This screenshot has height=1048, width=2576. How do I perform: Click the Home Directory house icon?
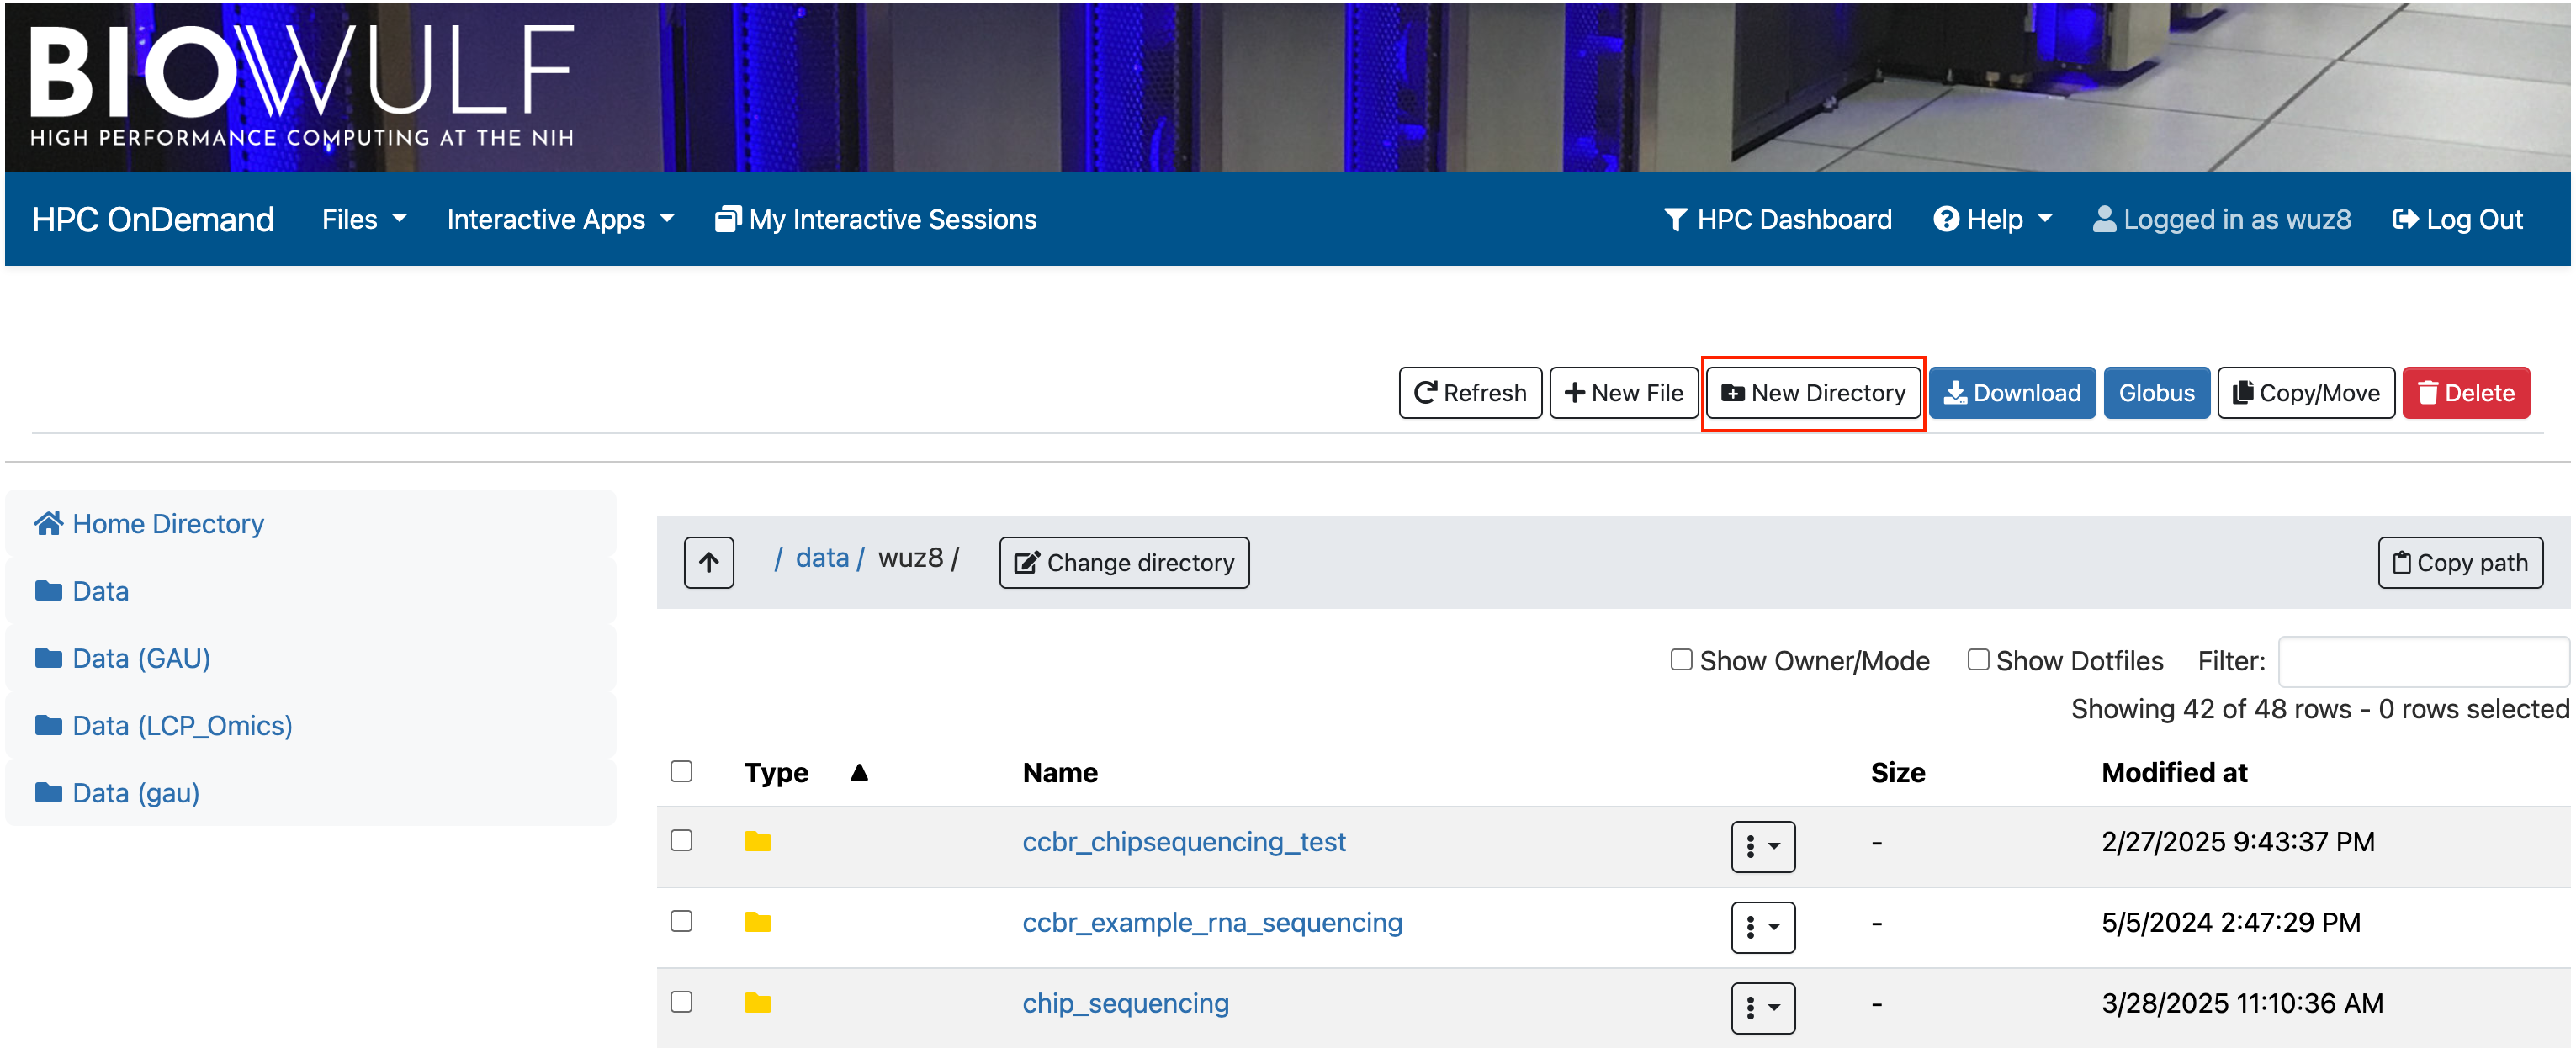pyautogui.click(x=48, y=523)
